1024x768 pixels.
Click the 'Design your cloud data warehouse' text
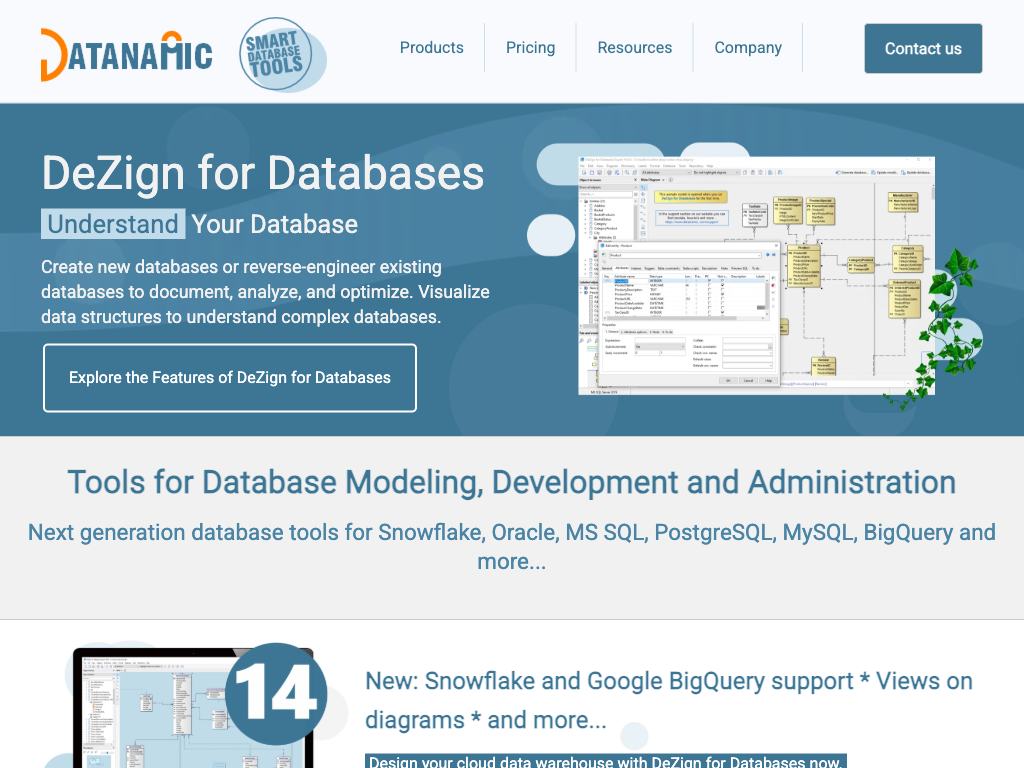[605, 762]
